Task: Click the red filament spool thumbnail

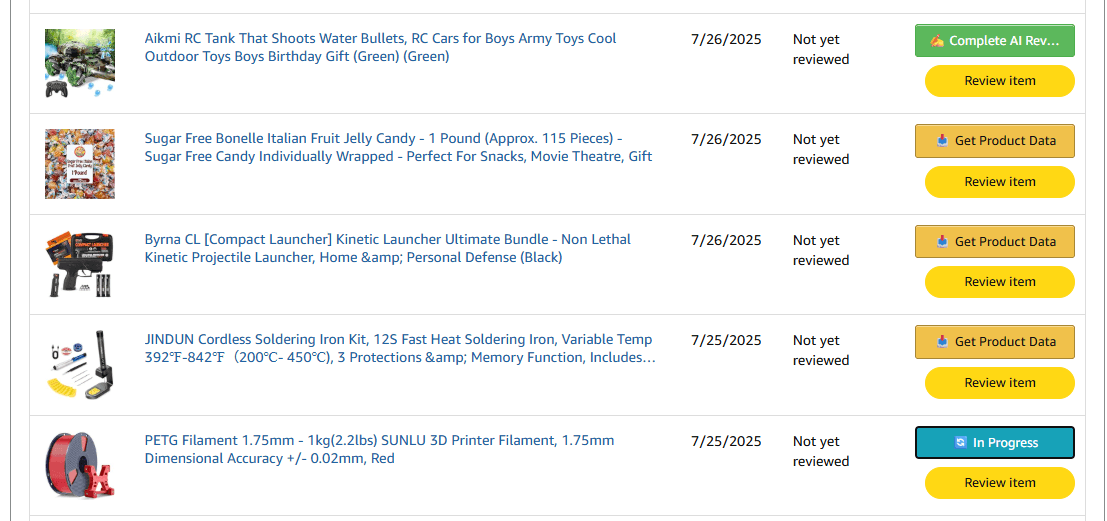Action: pos(80,465)
